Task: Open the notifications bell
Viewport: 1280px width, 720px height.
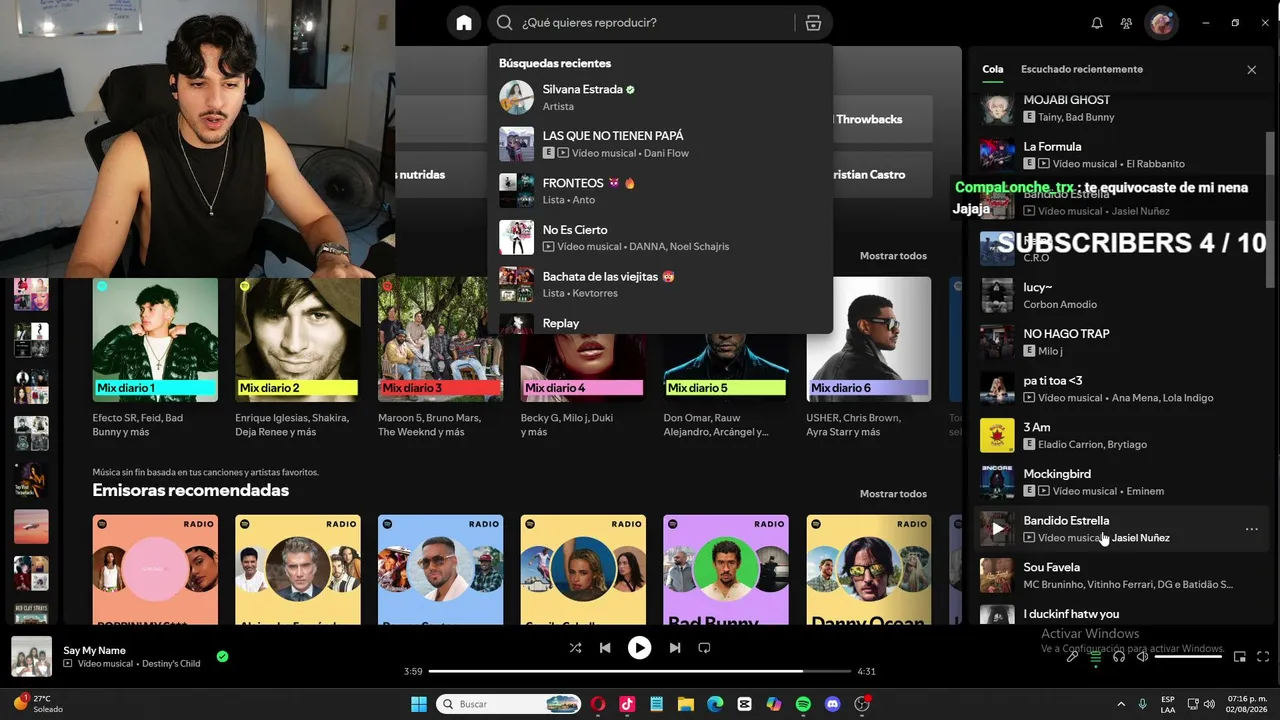Action: pos(1097,23)
